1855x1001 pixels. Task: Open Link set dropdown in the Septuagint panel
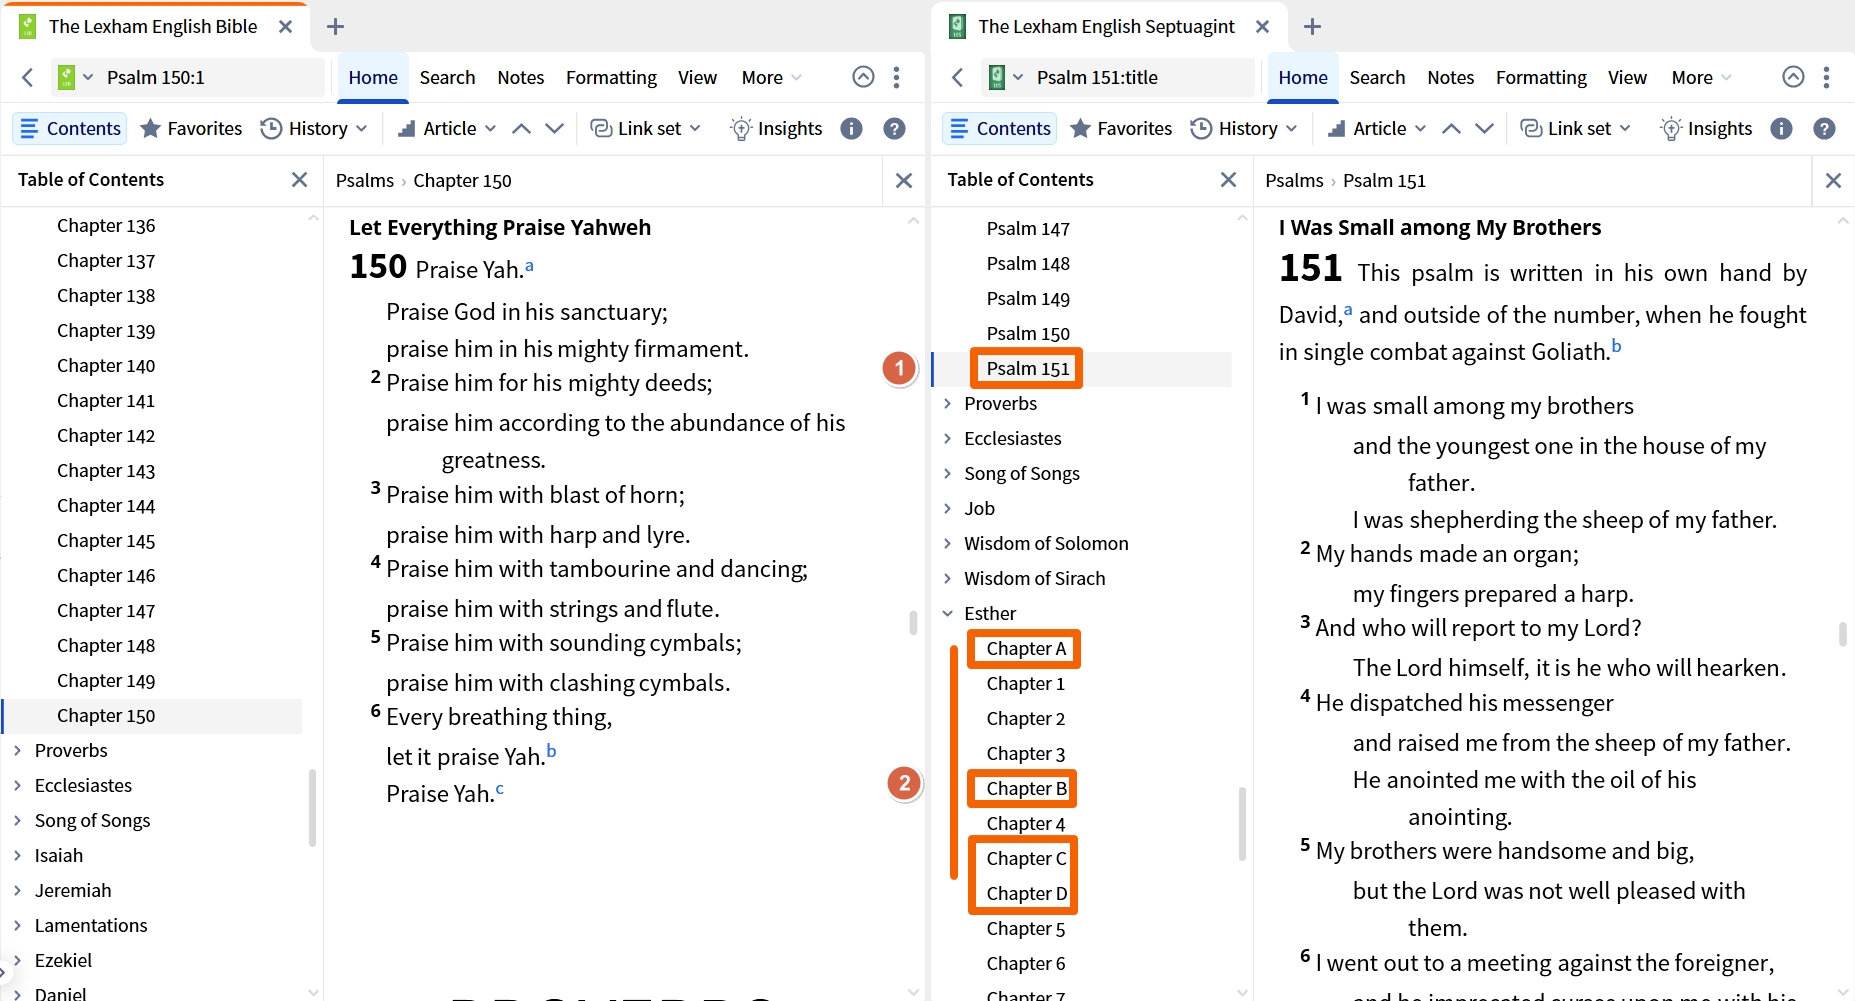click(1576, 128)
